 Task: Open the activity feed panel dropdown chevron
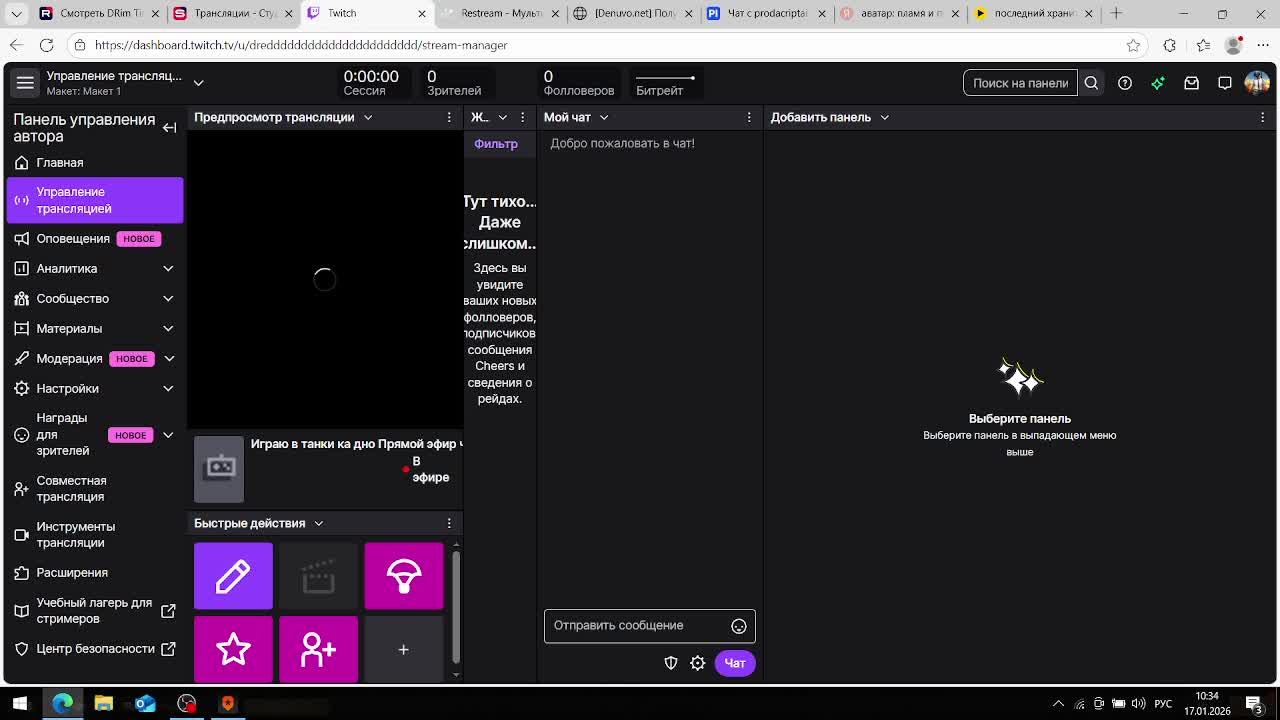click(503, 117)
